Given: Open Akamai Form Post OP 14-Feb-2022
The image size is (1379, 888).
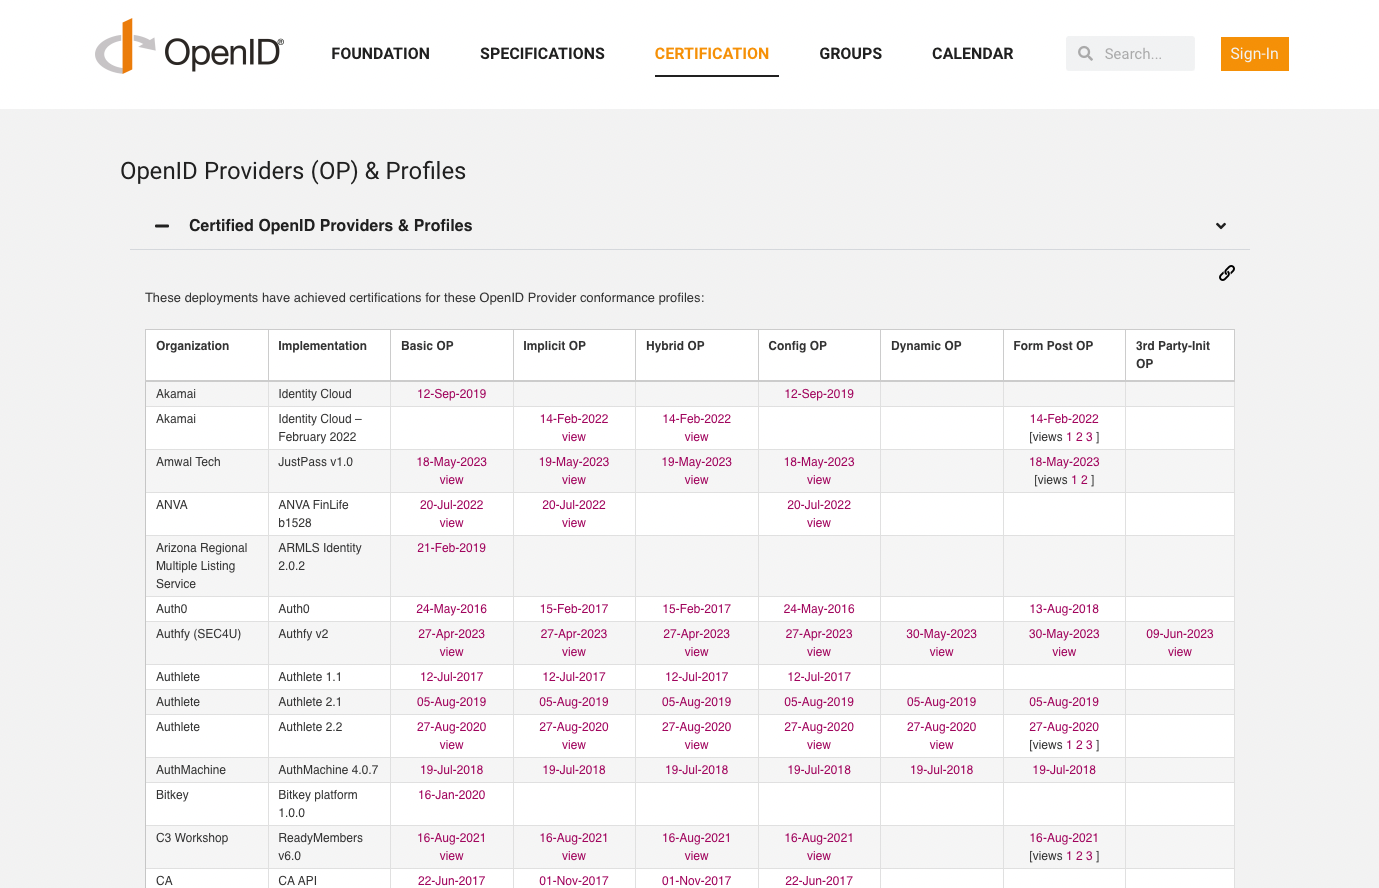Looking at the screenshot, I should [x=1064, y=419].
